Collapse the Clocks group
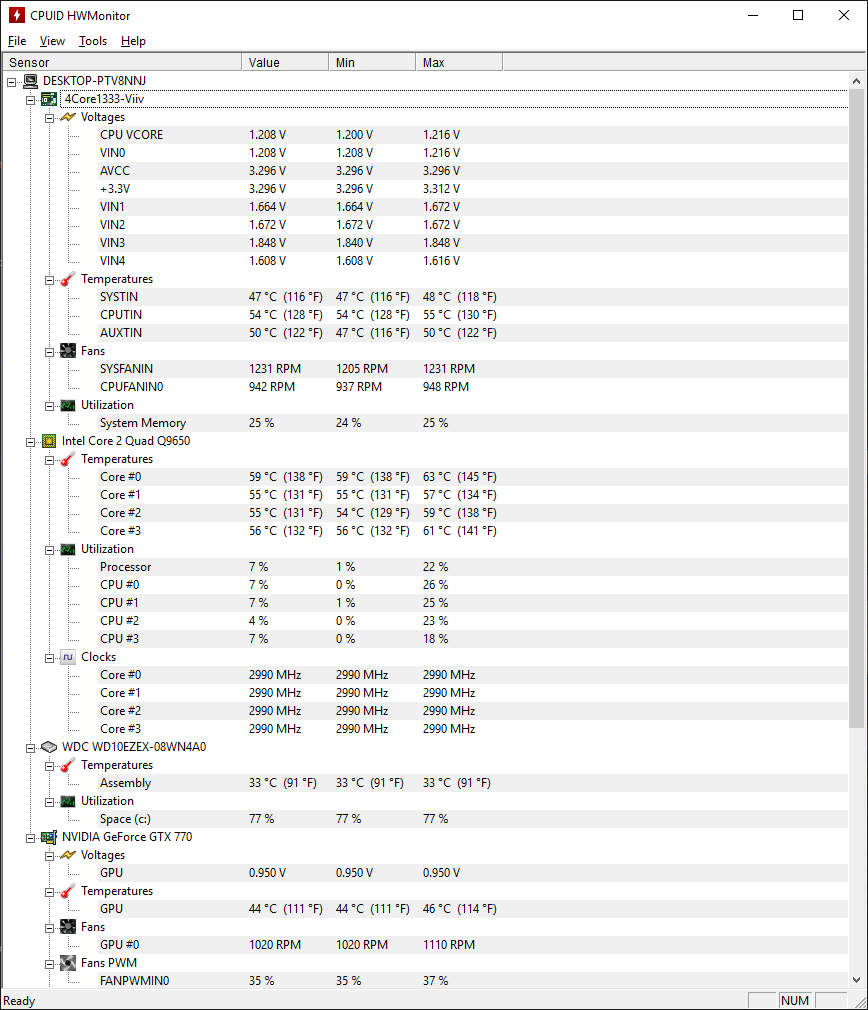Image resolution: width=868 pixels, height=1010 pixels. click(x=49, y=658)
